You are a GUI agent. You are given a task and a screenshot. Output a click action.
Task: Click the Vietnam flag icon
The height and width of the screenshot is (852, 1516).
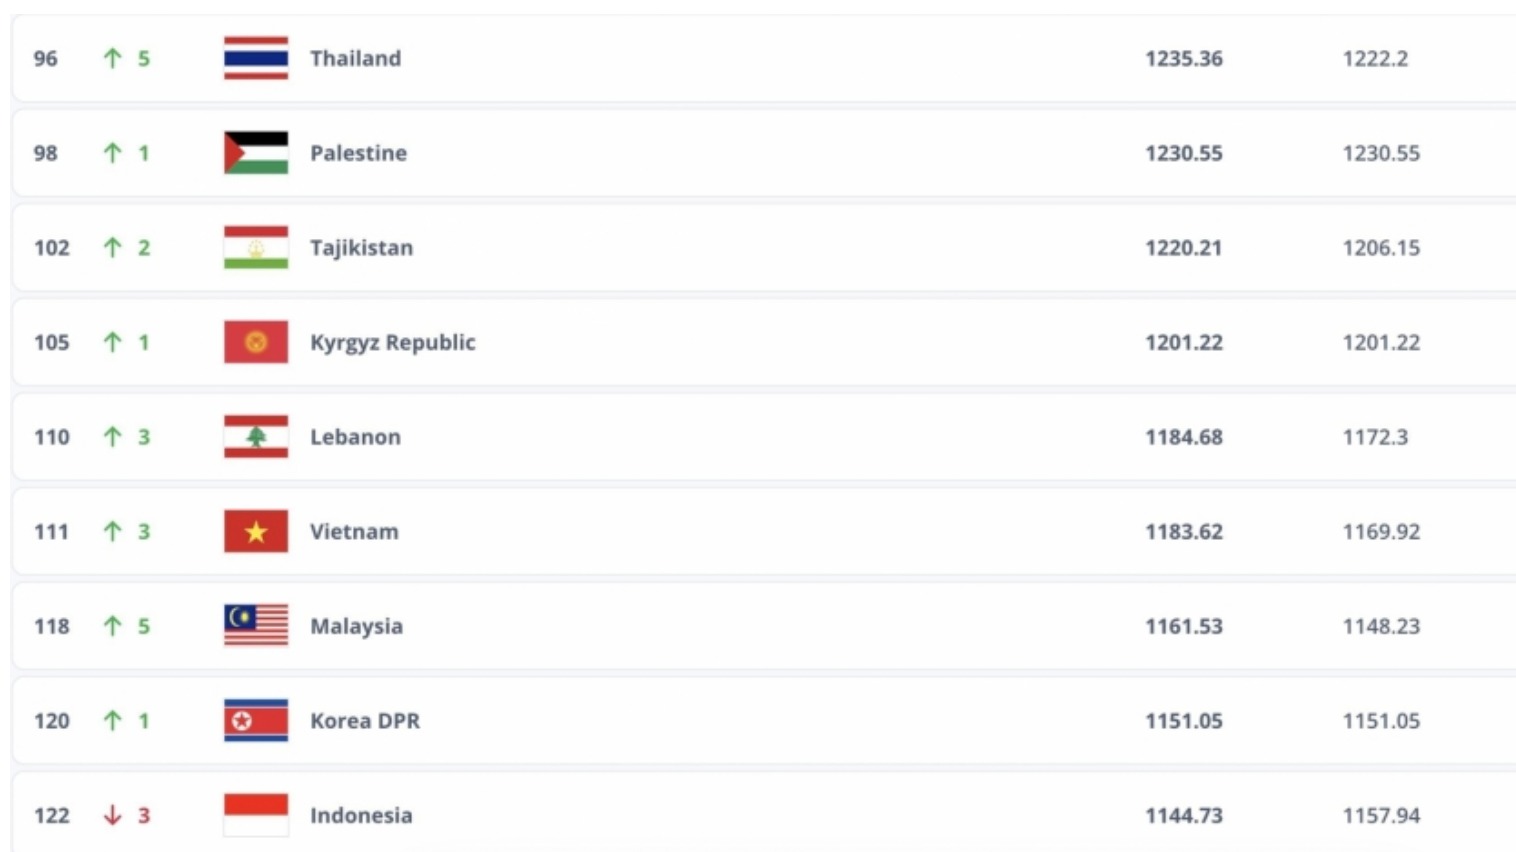[256, 531]
